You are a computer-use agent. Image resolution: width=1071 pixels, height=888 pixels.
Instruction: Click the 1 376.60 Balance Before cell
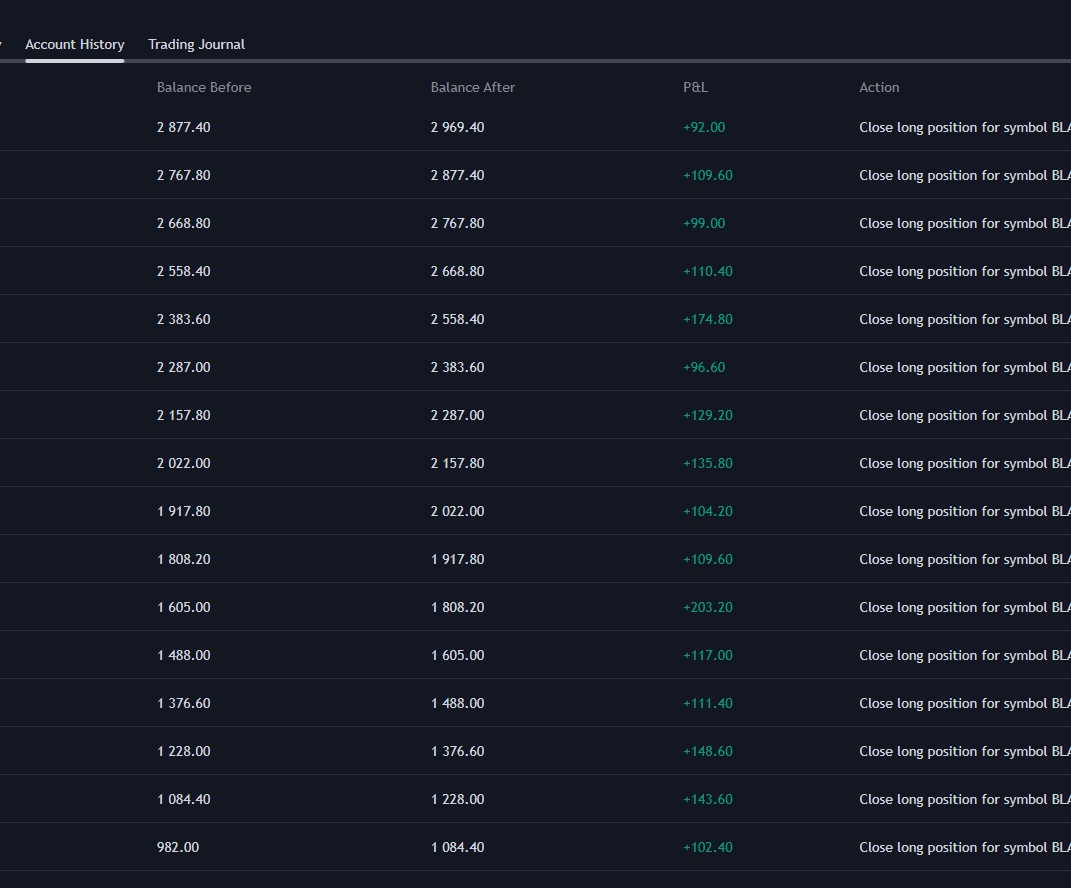coord(184,703)
